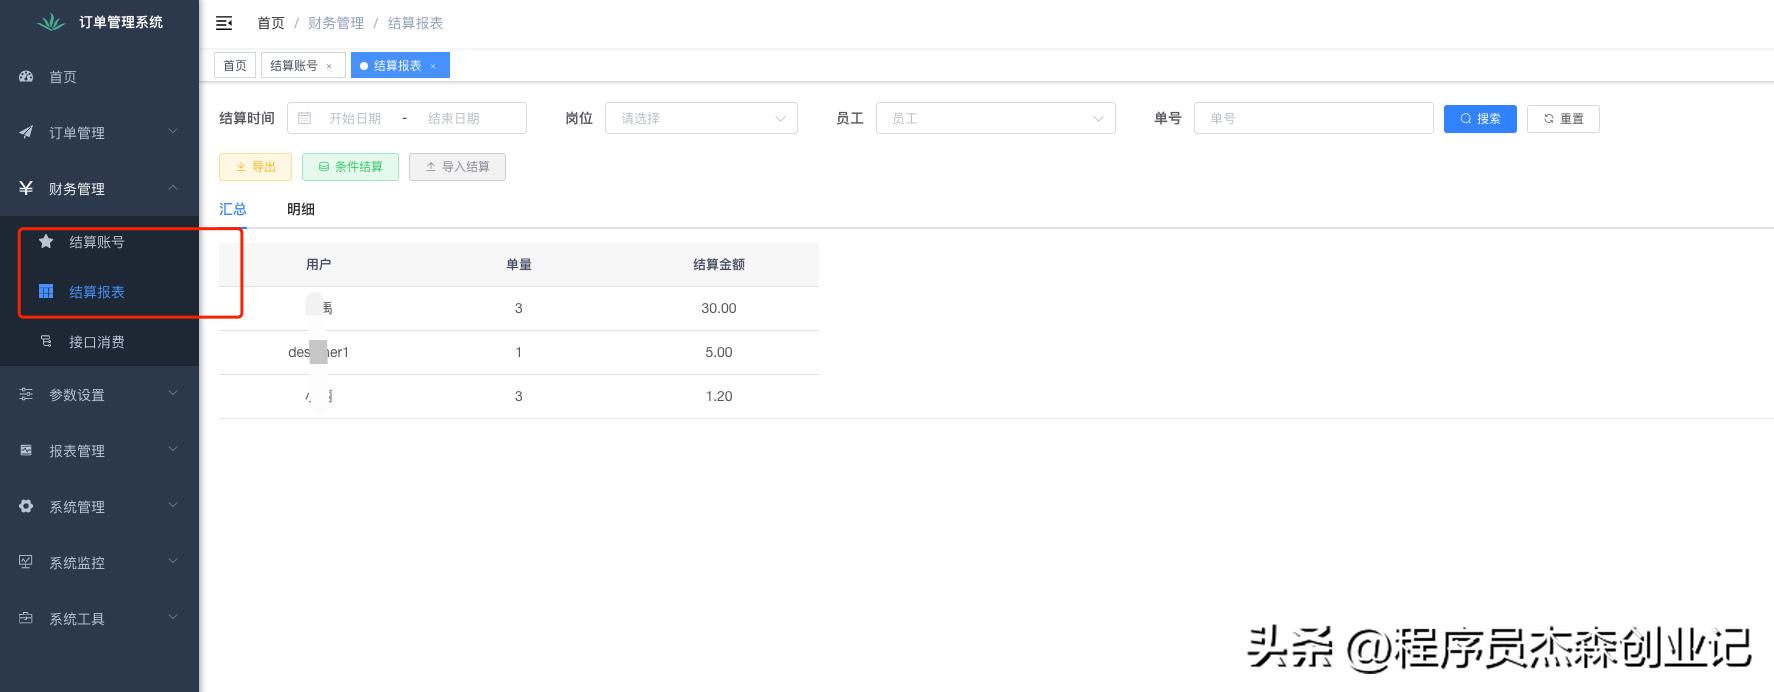Click the calendar icon in date range field
The height and width of the screenshot is (692, 1774).
pyautogui.click(x=305, y=118)
